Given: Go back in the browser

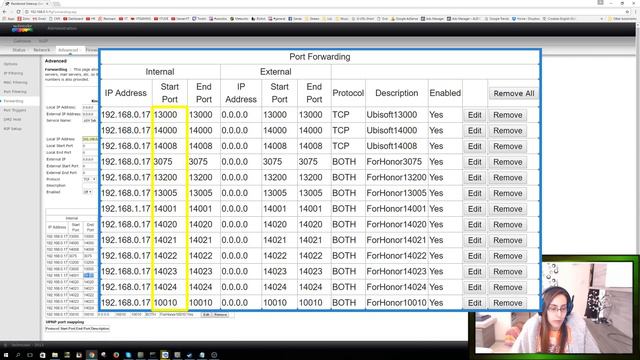Looking at the screenshot, I should coord(4,12).
